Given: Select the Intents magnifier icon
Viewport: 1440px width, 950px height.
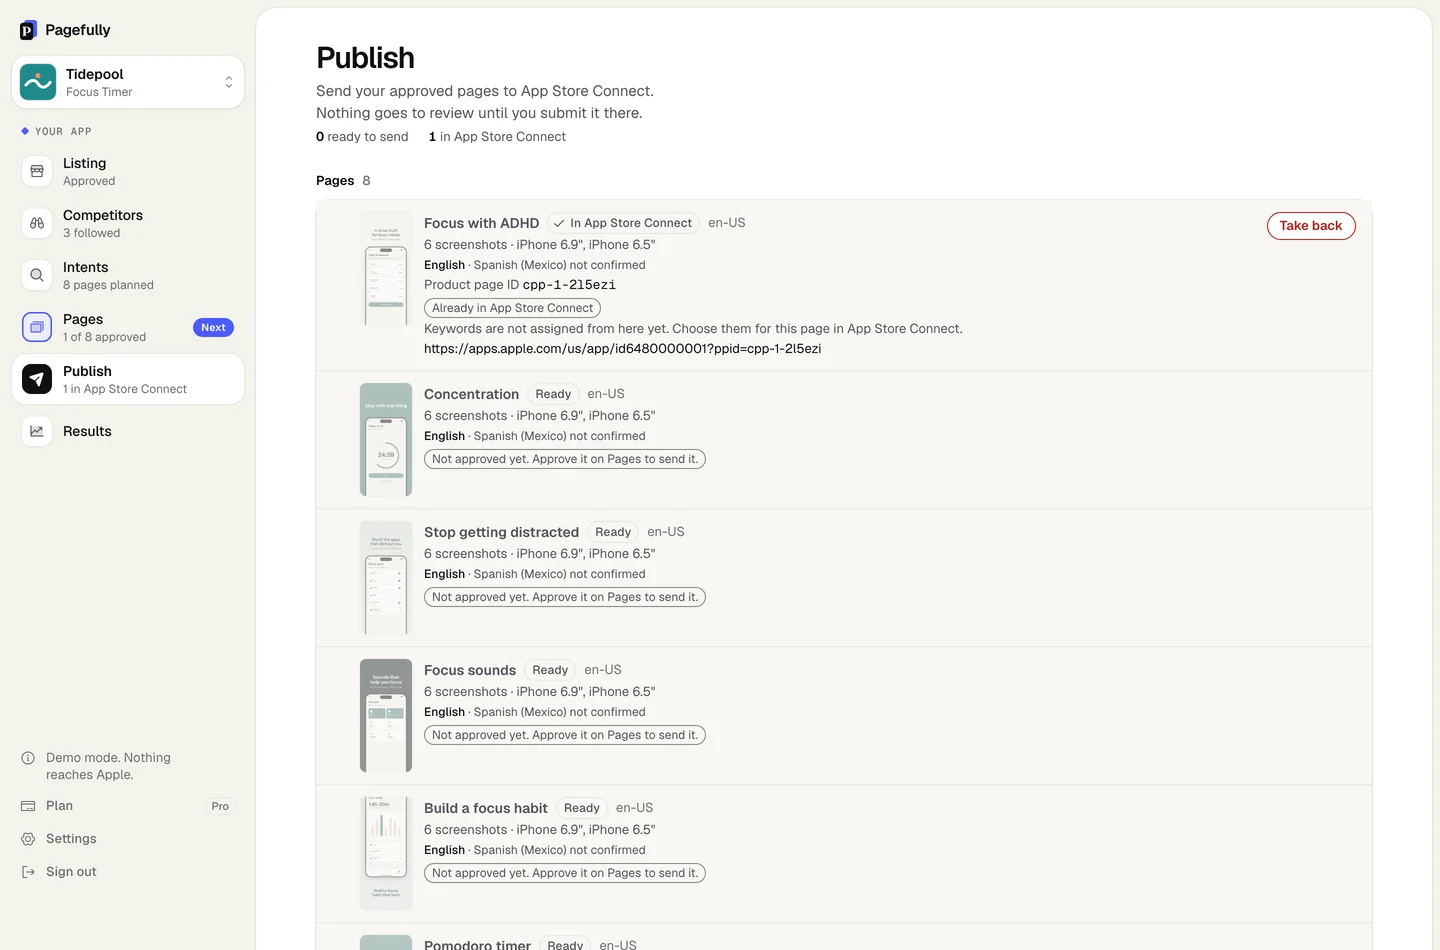Looking at the screenshot, I should pos(37,275).
